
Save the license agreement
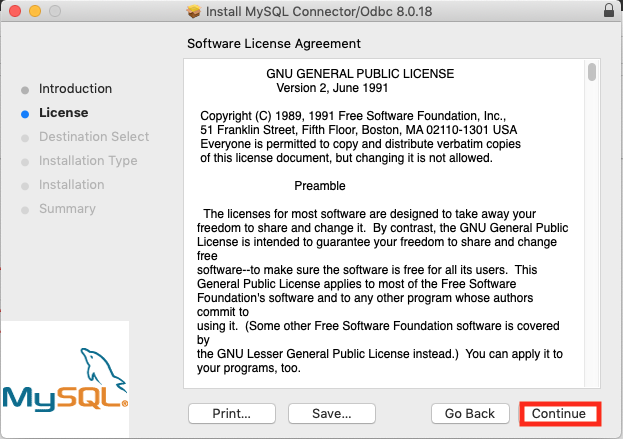click(332, 414)
